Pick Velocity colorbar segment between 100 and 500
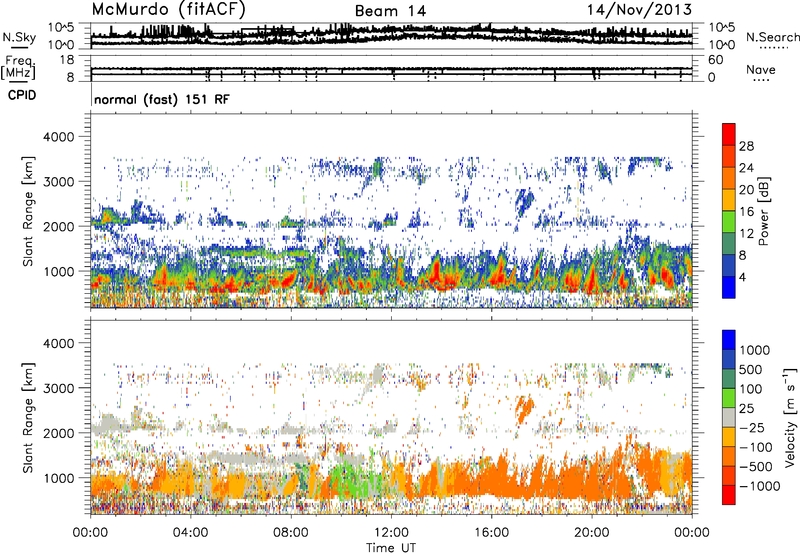The height and width of the screenshot is (554, 800). (729, 379)
